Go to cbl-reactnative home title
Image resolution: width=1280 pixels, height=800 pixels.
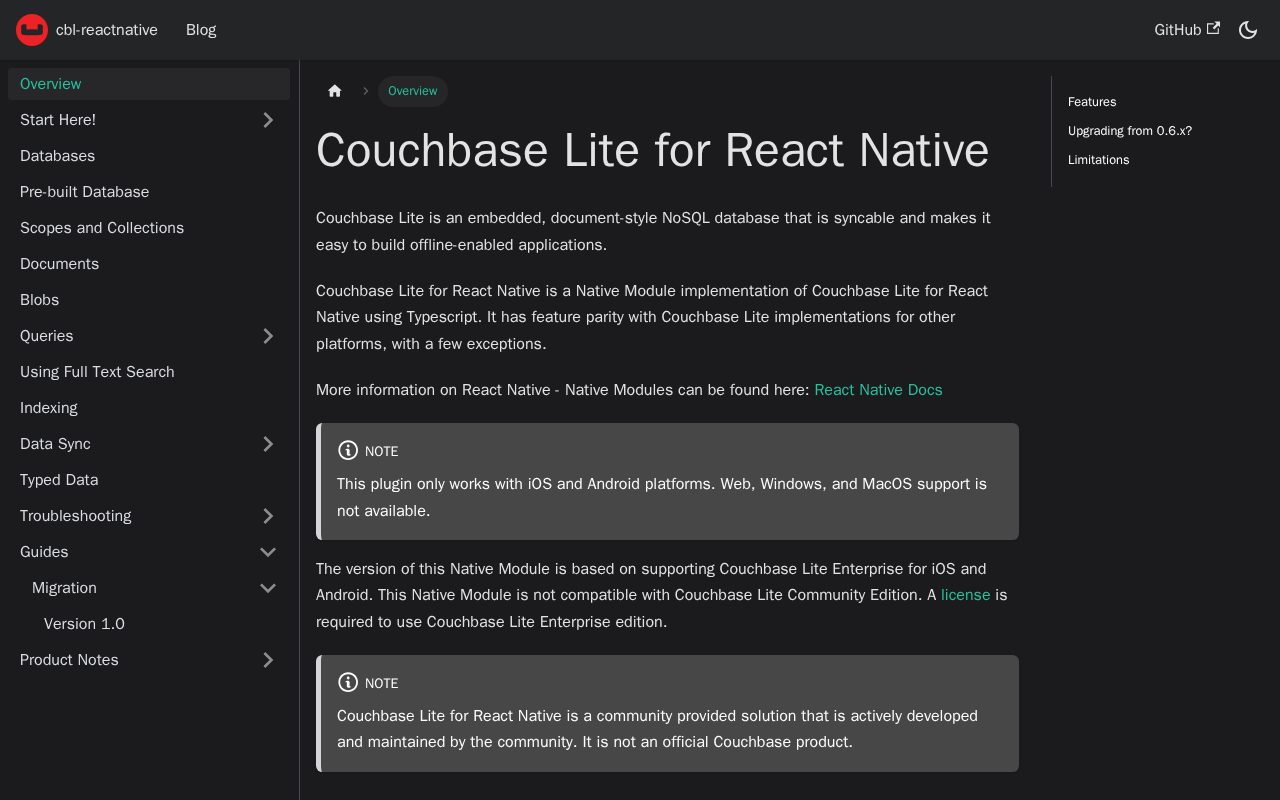tap(107, 30)
